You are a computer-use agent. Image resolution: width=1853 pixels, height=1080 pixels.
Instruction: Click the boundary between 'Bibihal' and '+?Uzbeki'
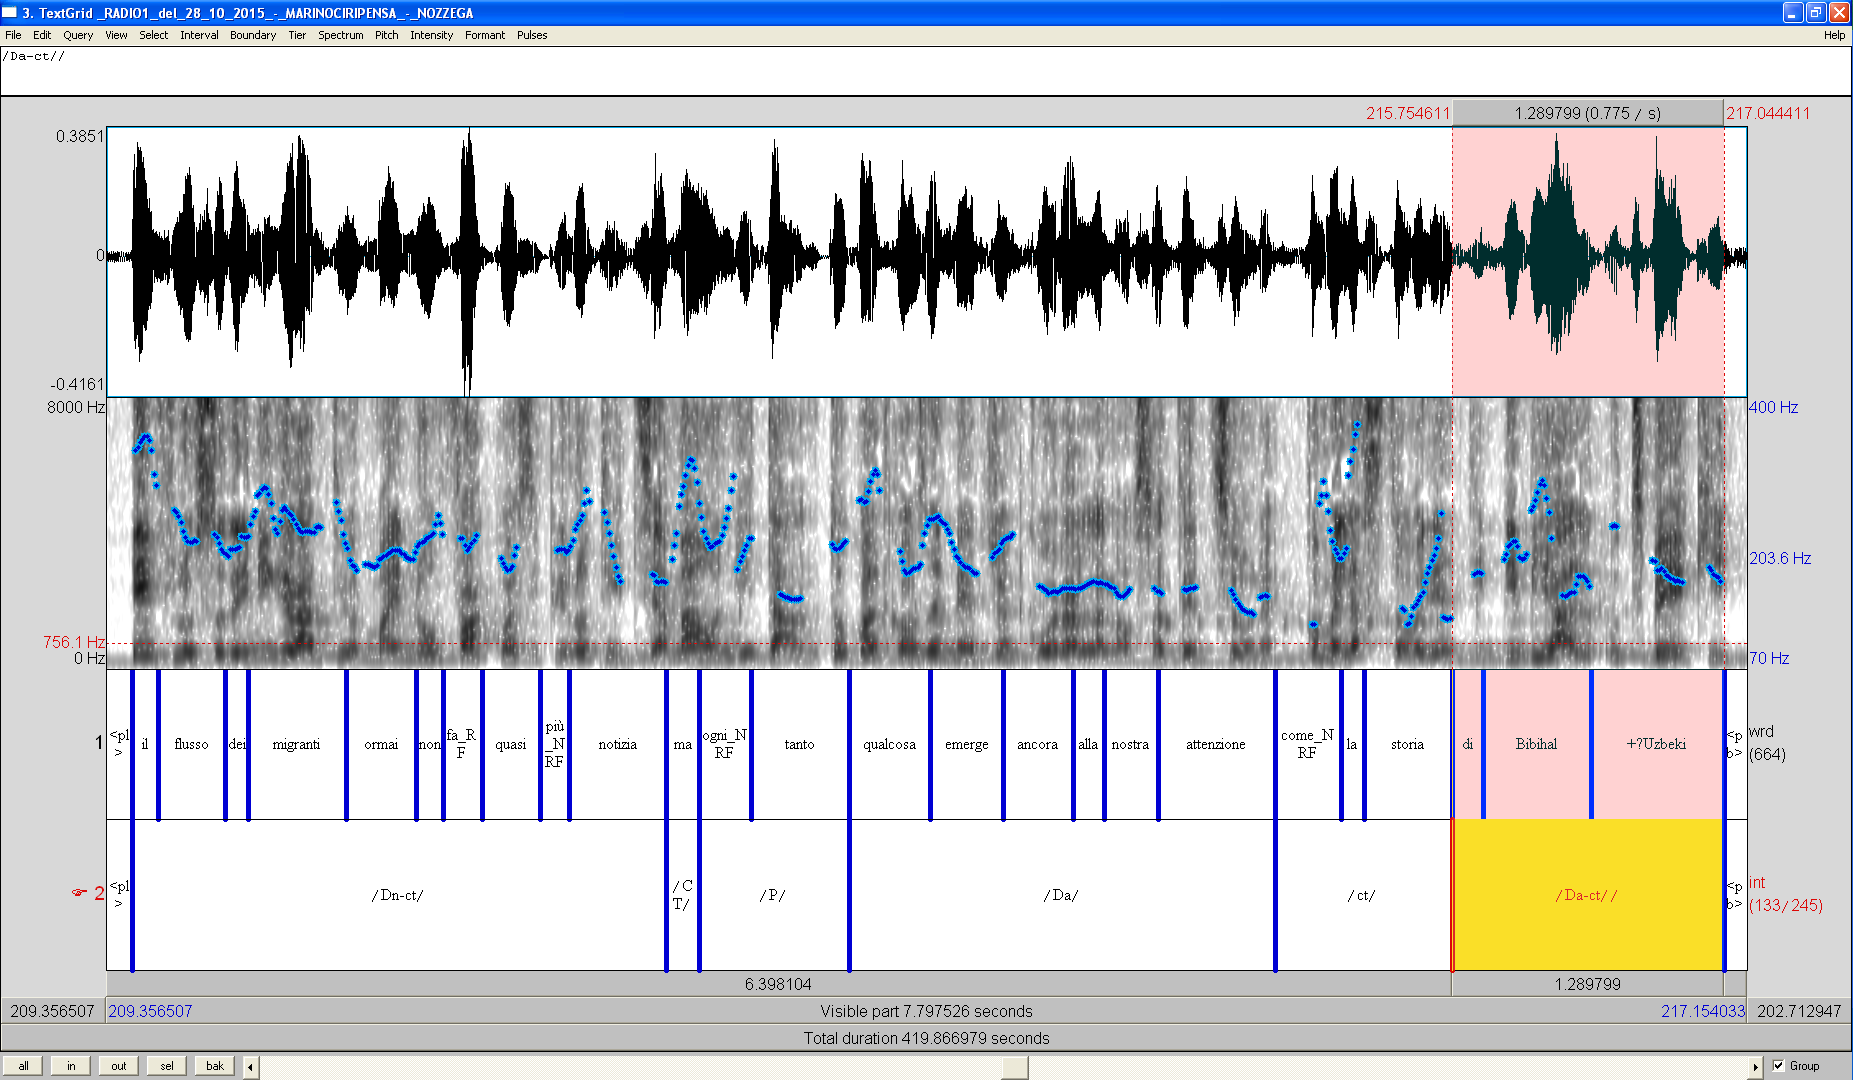[x=1591, y=744]
